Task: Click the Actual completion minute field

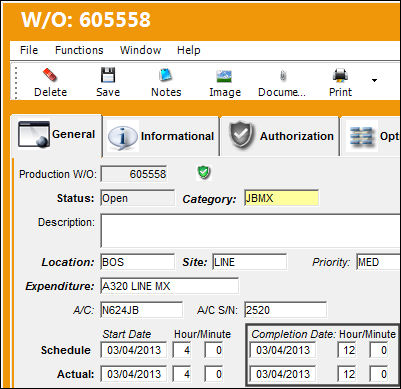Action: point(379,374)
